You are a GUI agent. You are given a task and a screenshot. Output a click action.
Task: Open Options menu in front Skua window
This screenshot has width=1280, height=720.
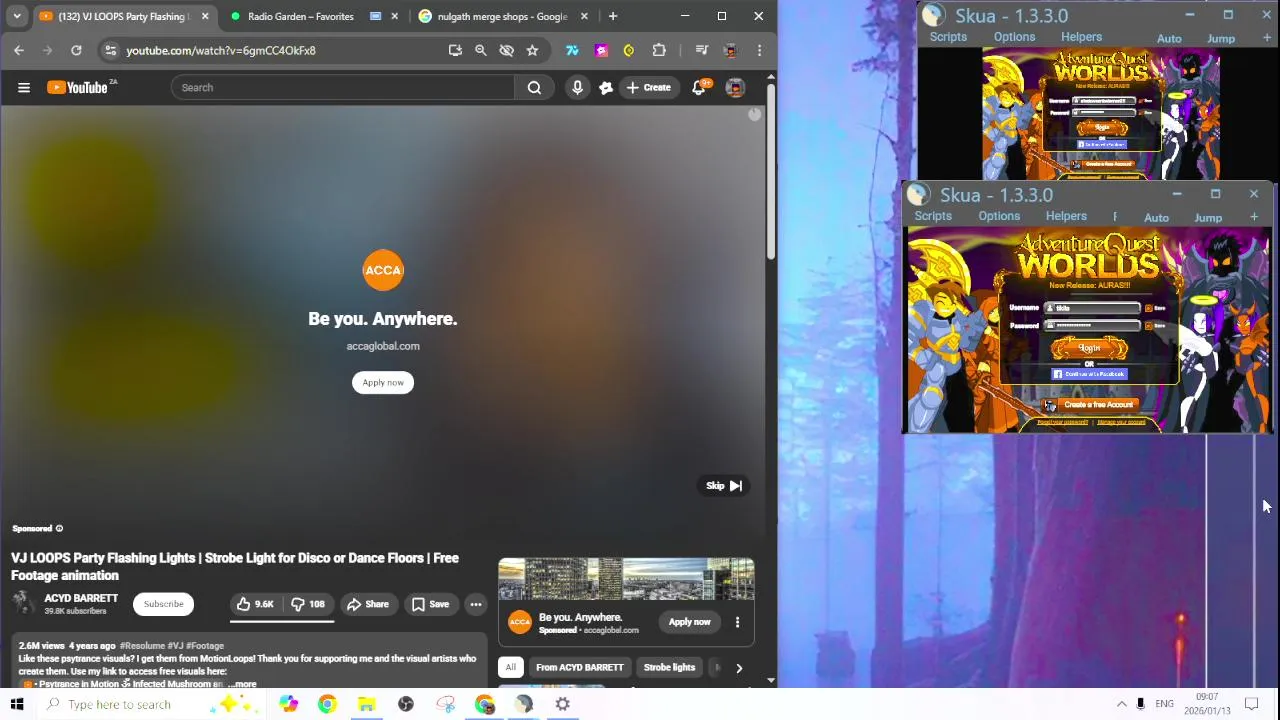(x=999, y=216)
